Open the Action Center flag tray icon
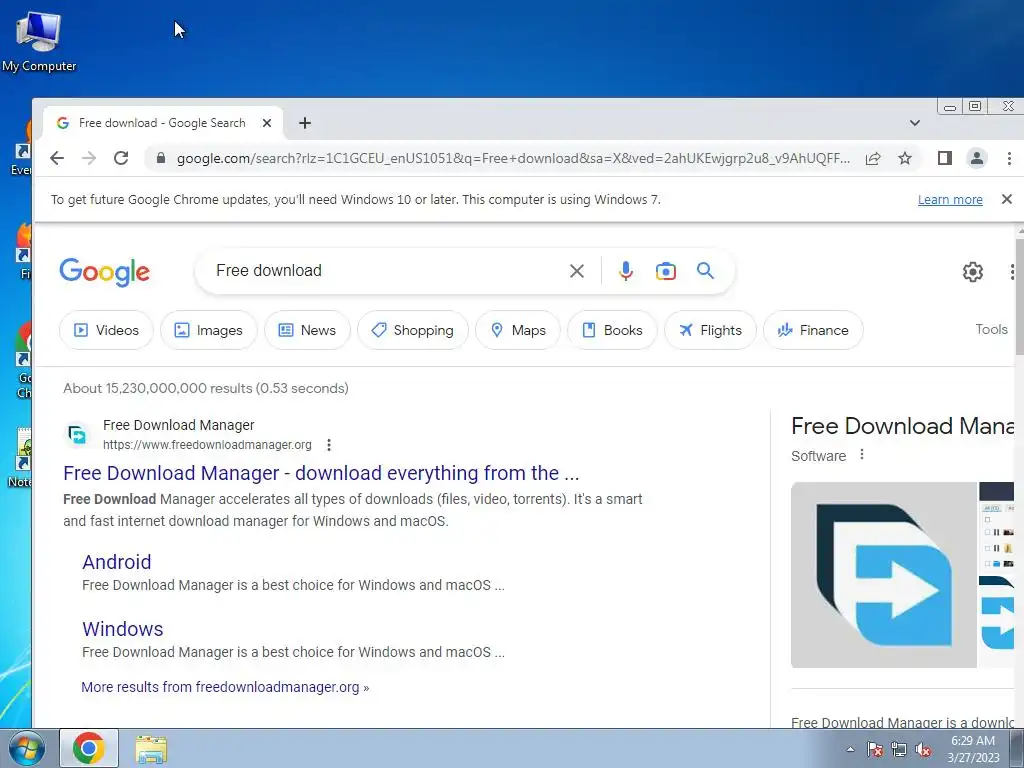 (x=875, y=749)
